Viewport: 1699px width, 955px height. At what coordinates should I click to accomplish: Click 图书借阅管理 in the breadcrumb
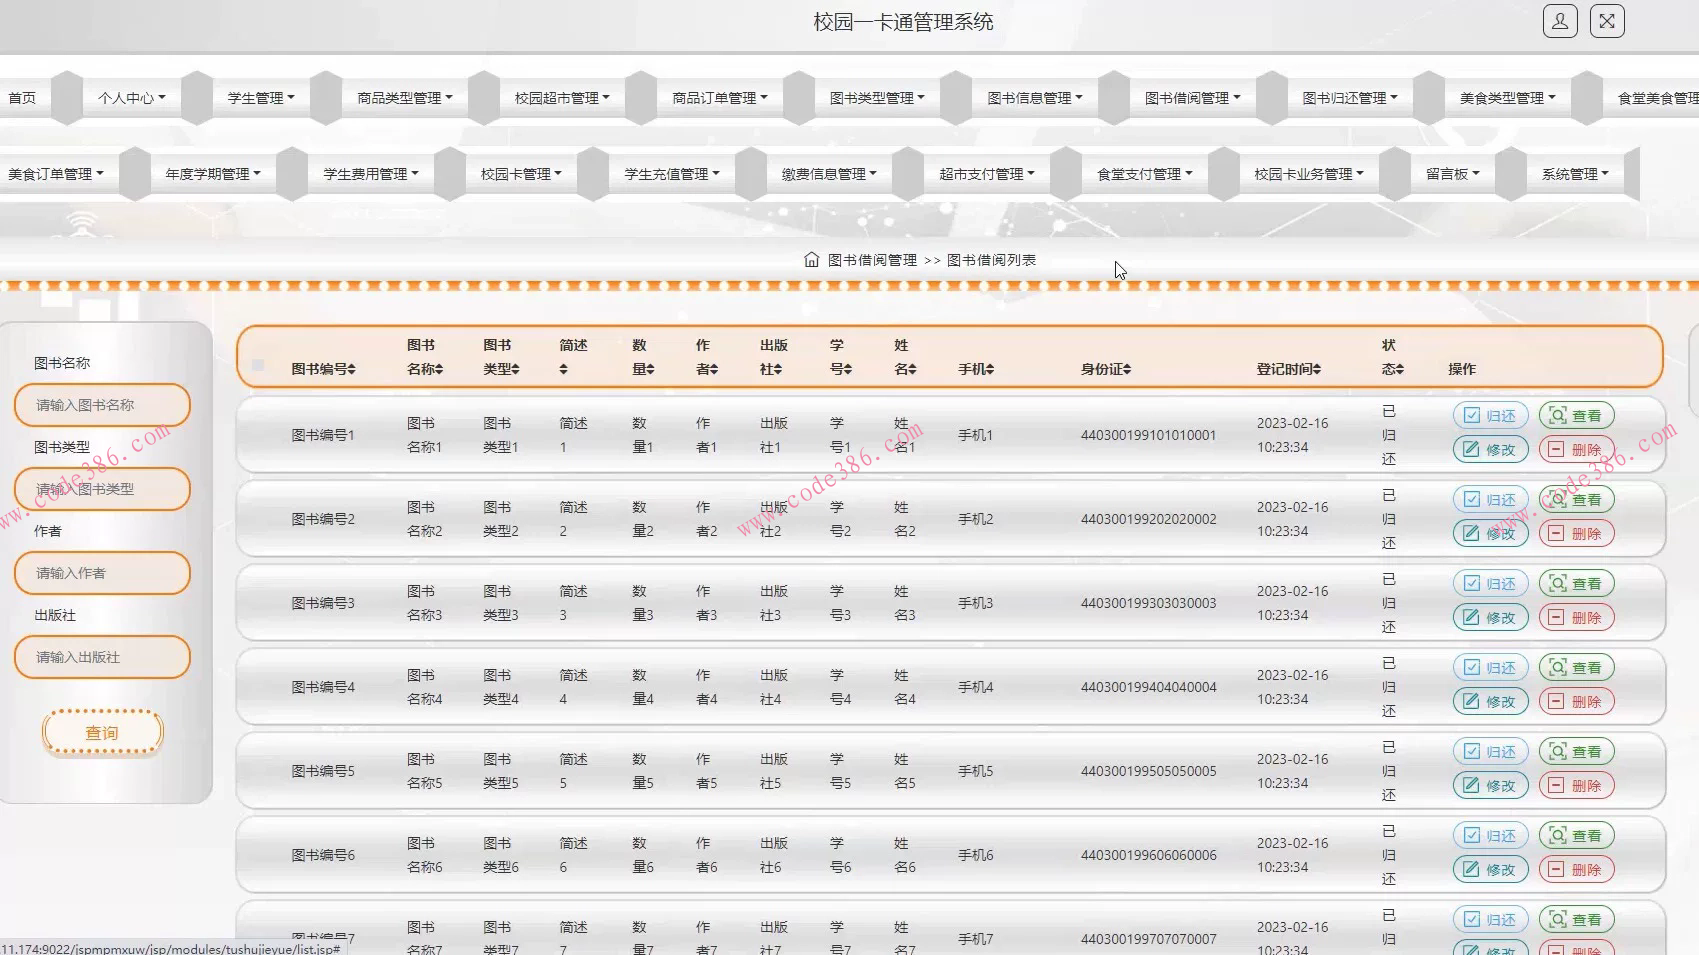[x=872, y=260]
